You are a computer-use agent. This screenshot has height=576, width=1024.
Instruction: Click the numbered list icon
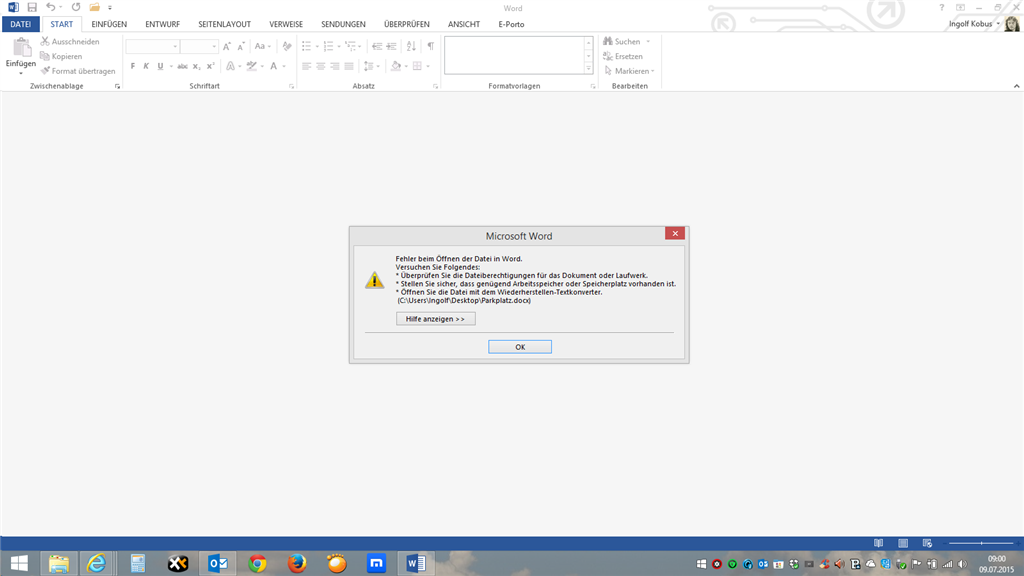pyautogui.click(x=328, y=46)
